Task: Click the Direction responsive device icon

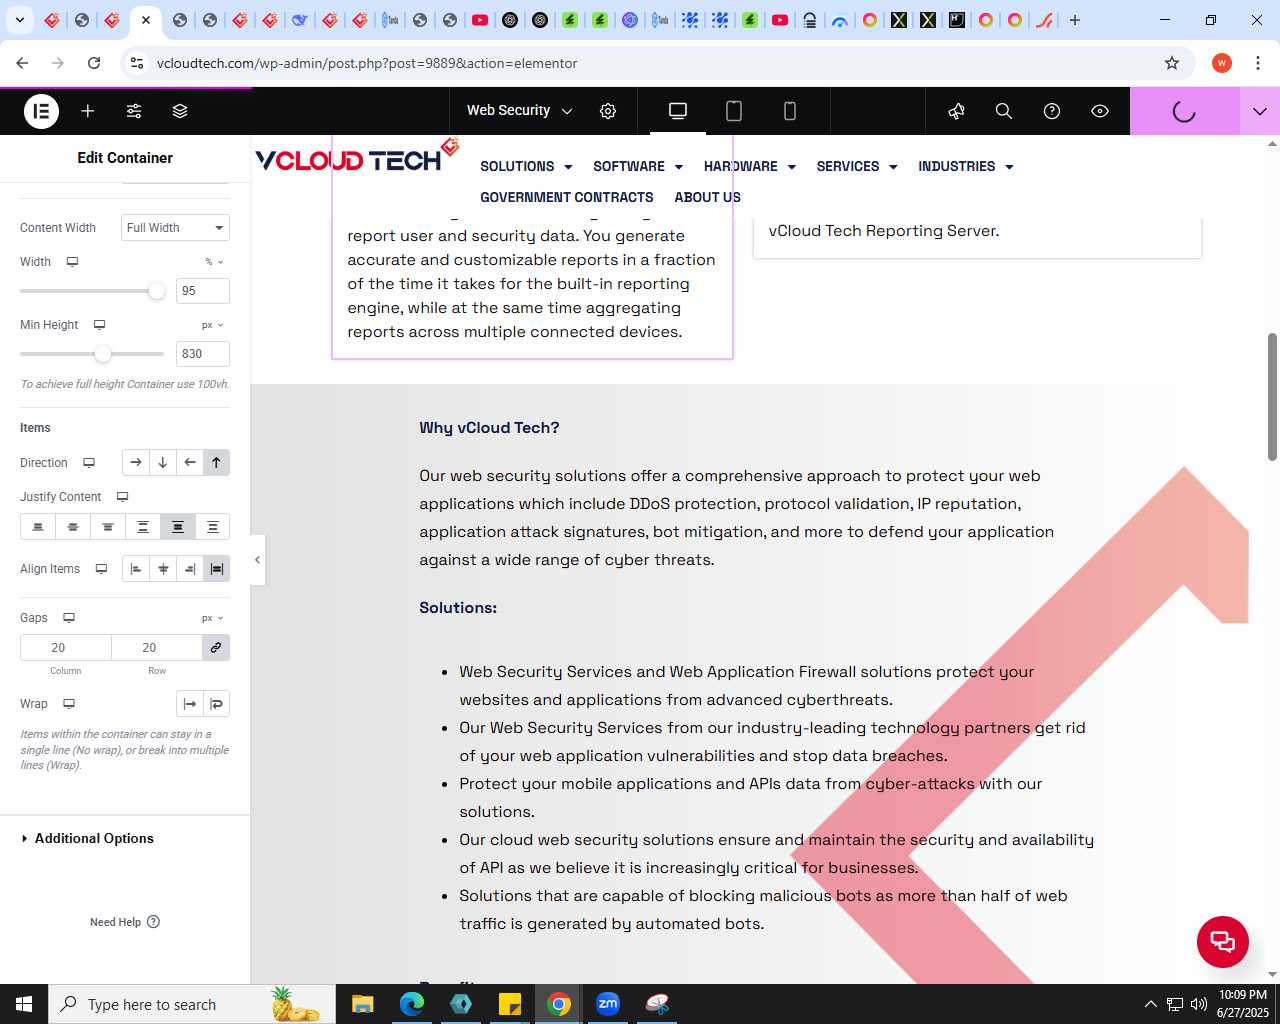Action: [89, 463]
